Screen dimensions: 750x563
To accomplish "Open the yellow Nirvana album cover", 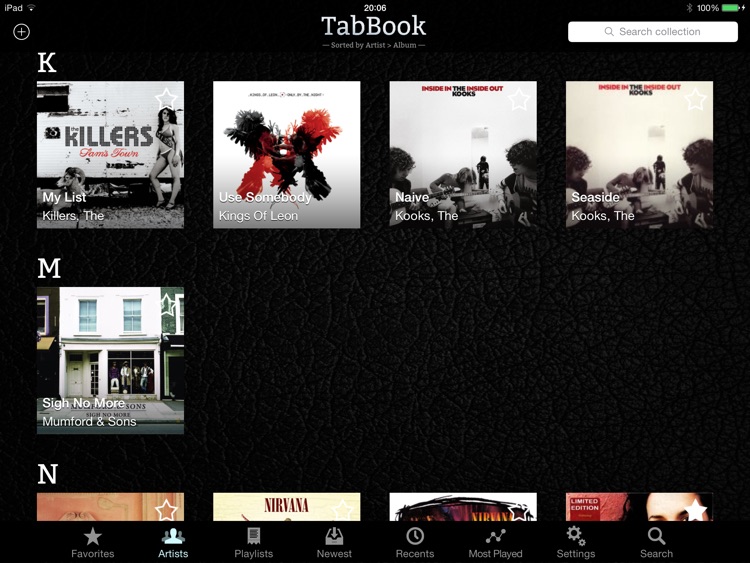I will click(287, 507).
